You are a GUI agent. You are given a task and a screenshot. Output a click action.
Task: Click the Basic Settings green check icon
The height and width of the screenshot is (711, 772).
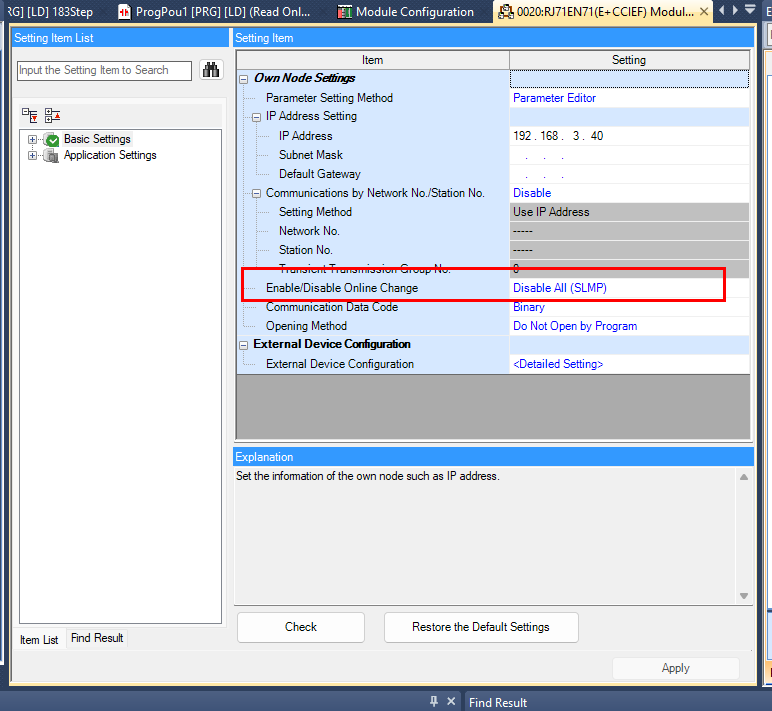point(52,140)
